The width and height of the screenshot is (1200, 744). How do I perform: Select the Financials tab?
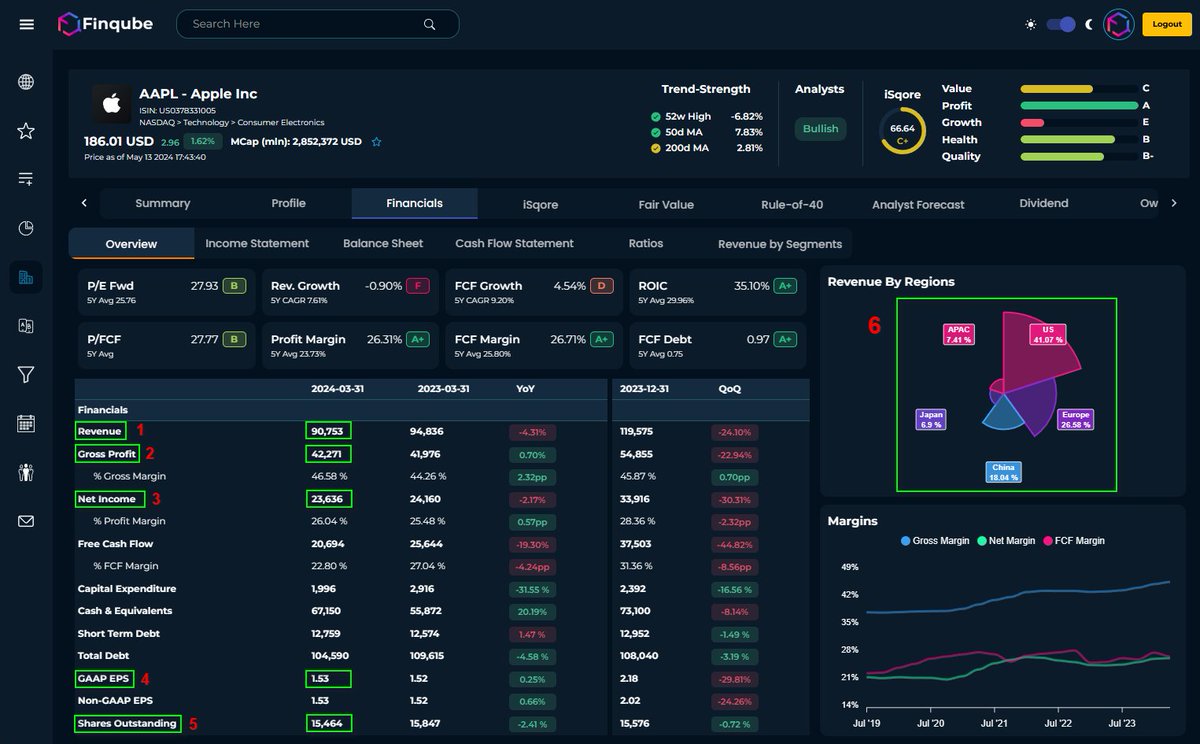(414, 203)
